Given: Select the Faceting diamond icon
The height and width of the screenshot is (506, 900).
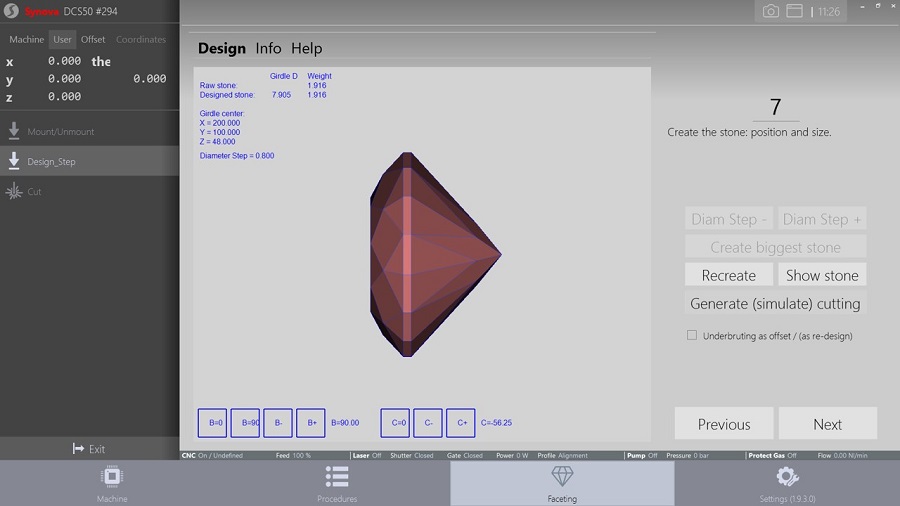Looking at the screenshot, I should tap(562, 476).
